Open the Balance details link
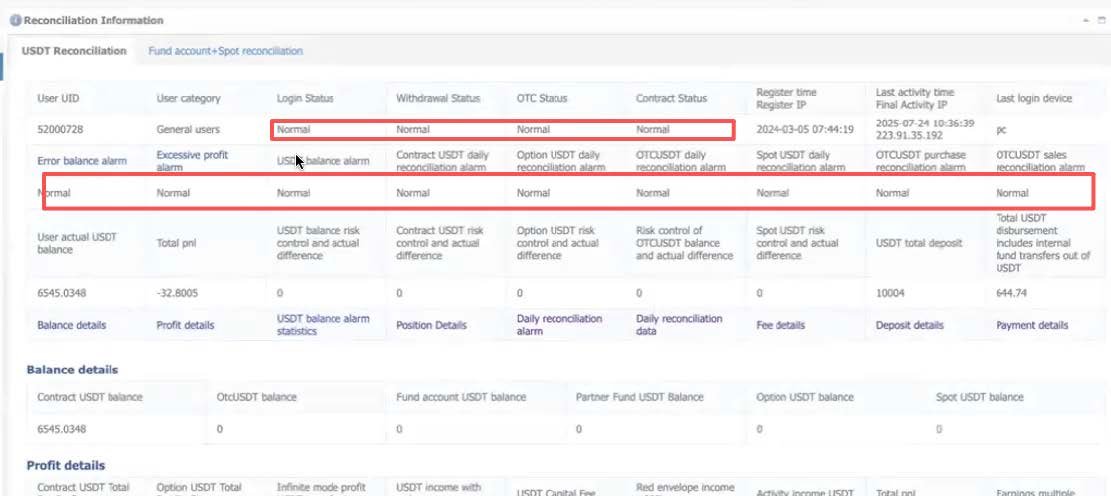 point(71,325)
